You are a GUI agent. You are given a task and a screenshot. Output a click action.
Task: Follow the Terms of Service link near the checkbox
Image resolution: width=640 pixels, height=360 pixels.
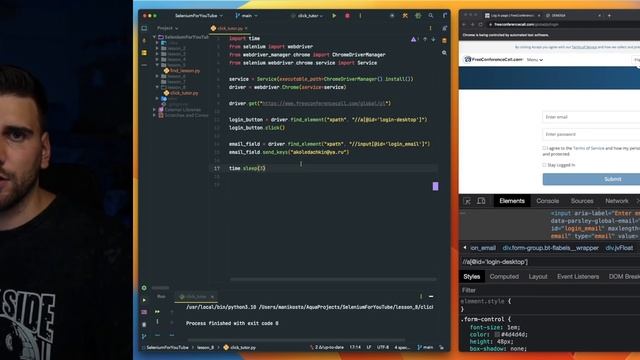(588, 148)
